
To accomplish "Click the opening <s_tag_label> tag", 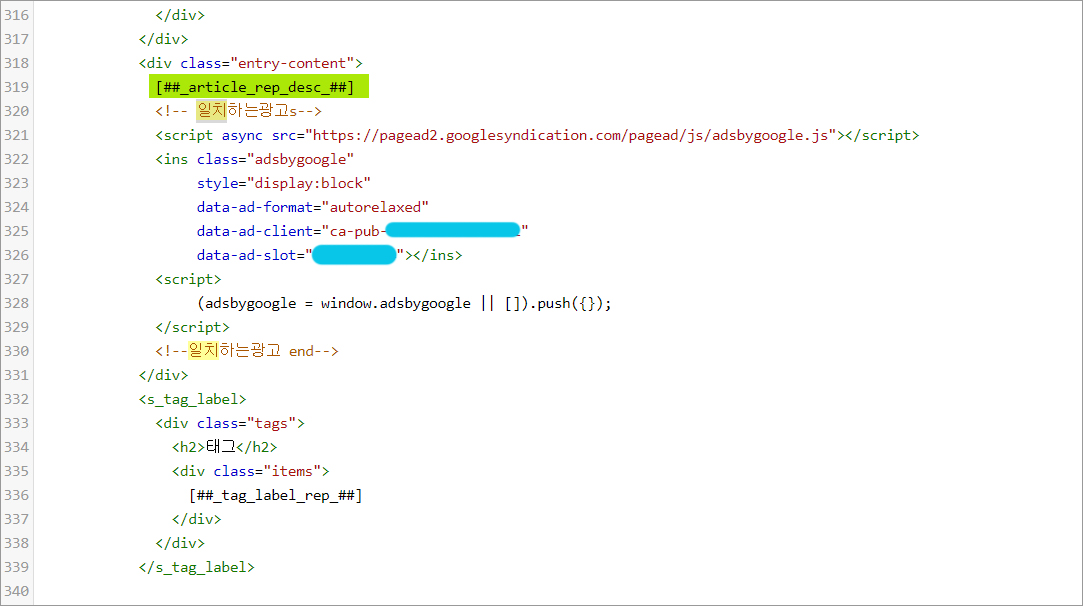I will pyautogui.click(x=193, y=399).
